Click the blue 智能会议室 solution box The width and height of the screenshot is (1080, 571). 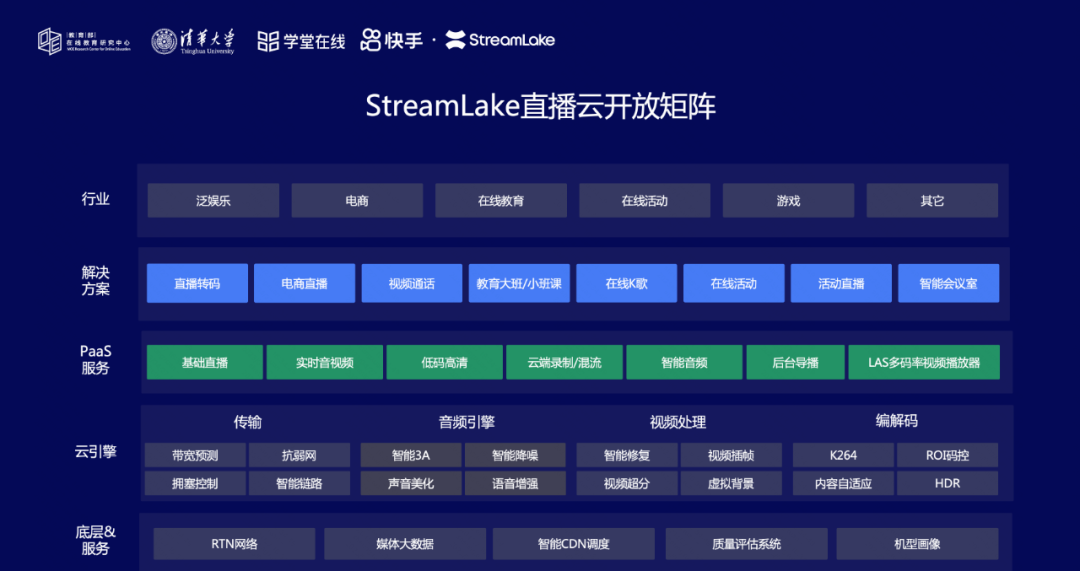[x=948, y=283]
